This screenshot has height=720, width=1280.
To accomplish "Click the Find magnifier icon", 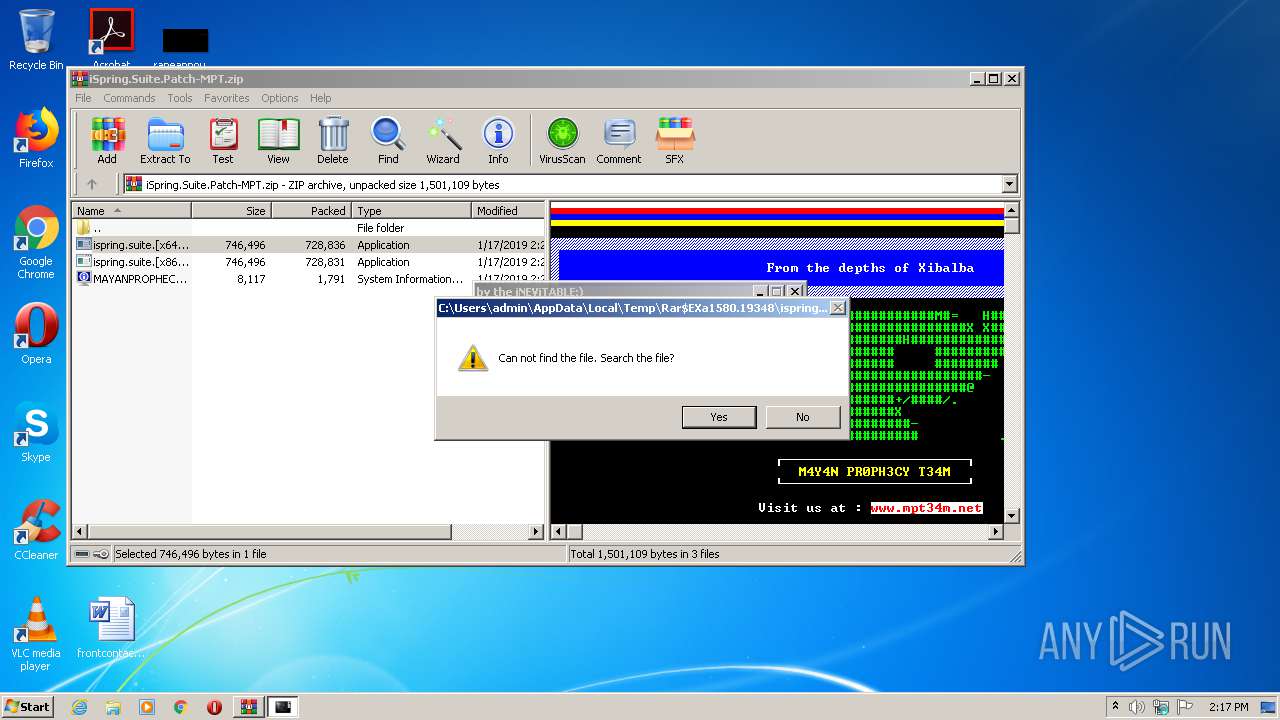I will [388, 140].
